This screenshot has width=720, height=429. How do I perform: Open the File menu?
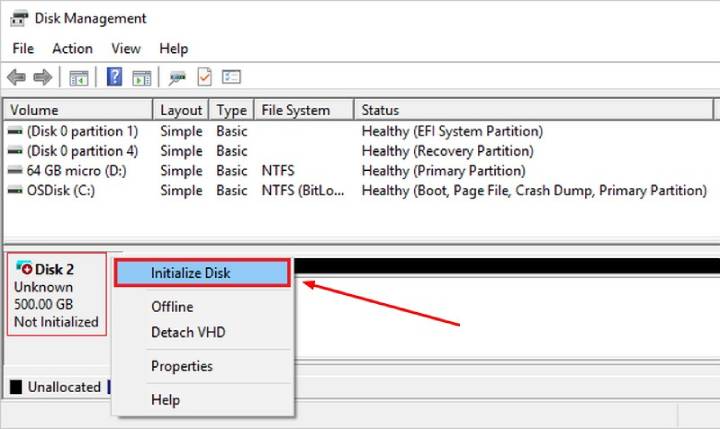pos(23,48)
